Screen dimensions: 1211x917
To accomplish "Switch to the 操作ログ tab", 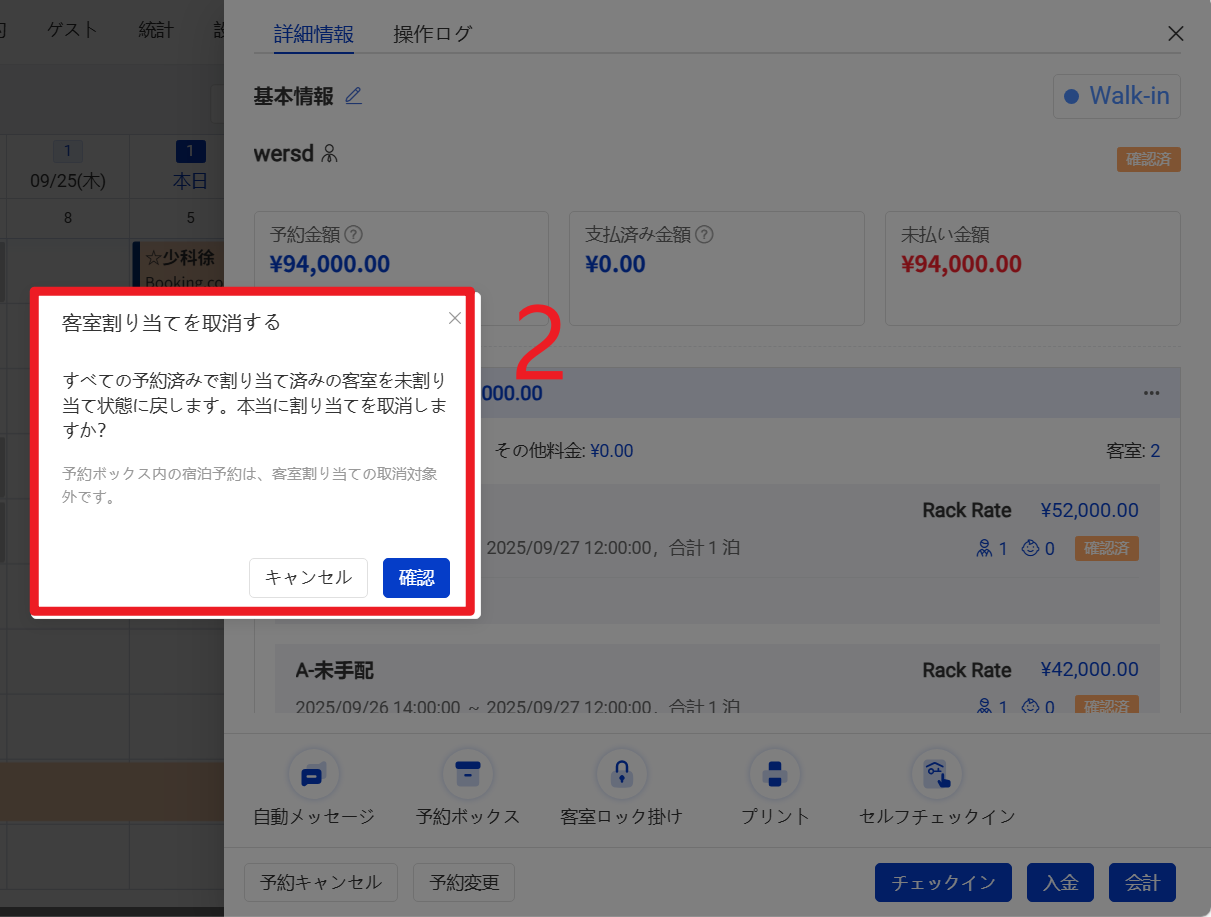I will 432,34.
